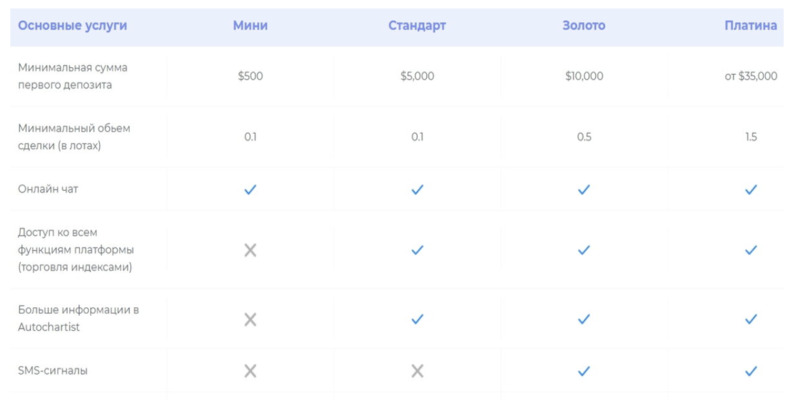Click the $5,000 deposit value for Стандарт
Viewport: 800px width, 400px height.
pyautogui.click(x=417, y=76)
